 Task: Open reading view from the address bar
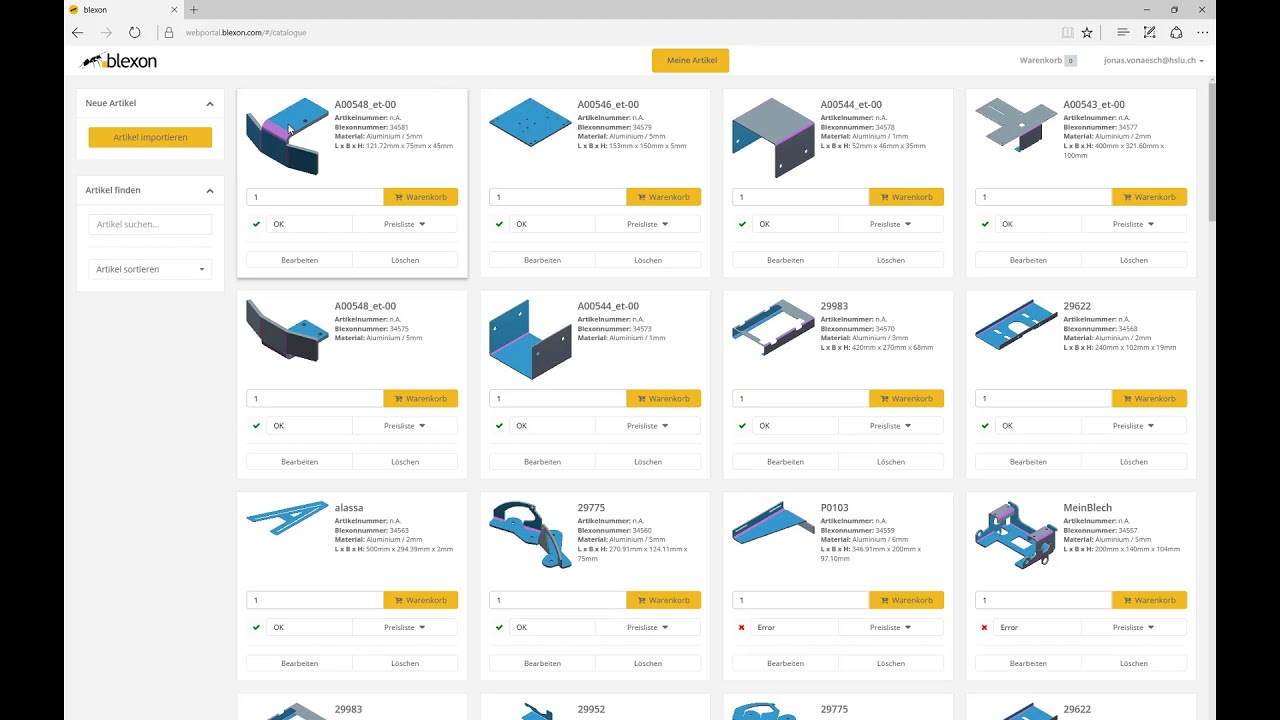(1067, 32)
